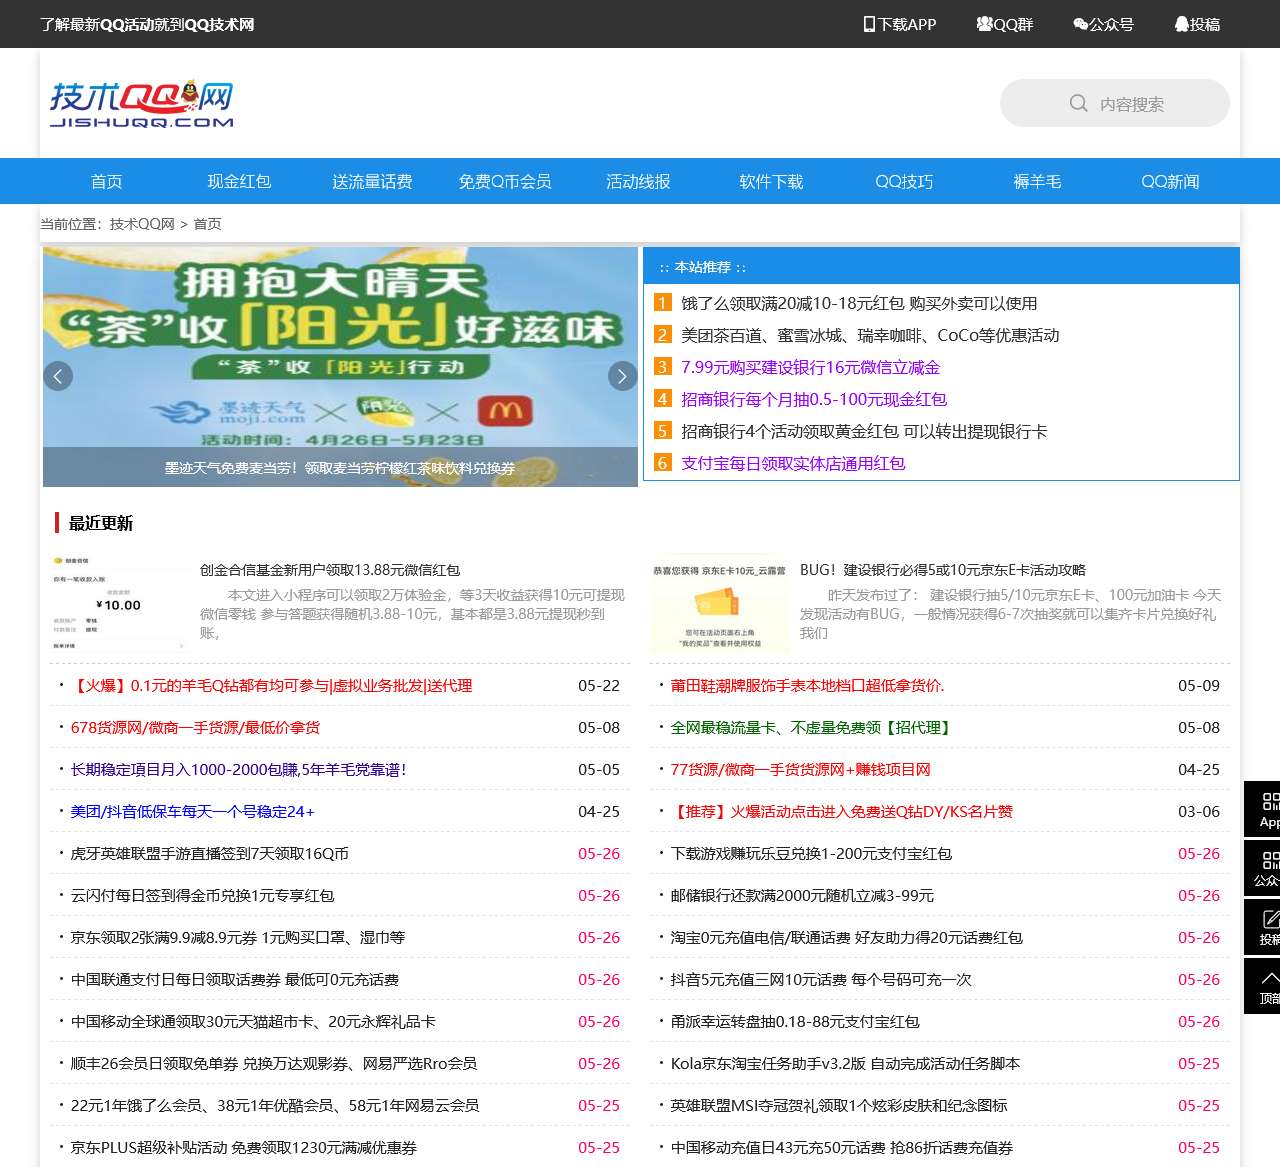Open the 送流量话费 nav tab
The image size is (1280, 1167).
click(x=372, y=181)
